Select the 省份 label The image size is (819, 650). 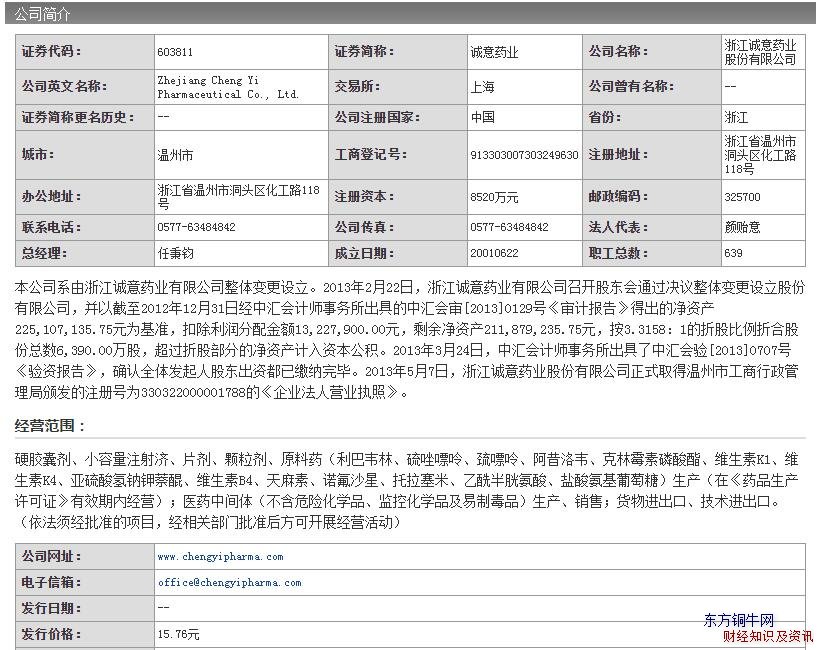point(605,118)
